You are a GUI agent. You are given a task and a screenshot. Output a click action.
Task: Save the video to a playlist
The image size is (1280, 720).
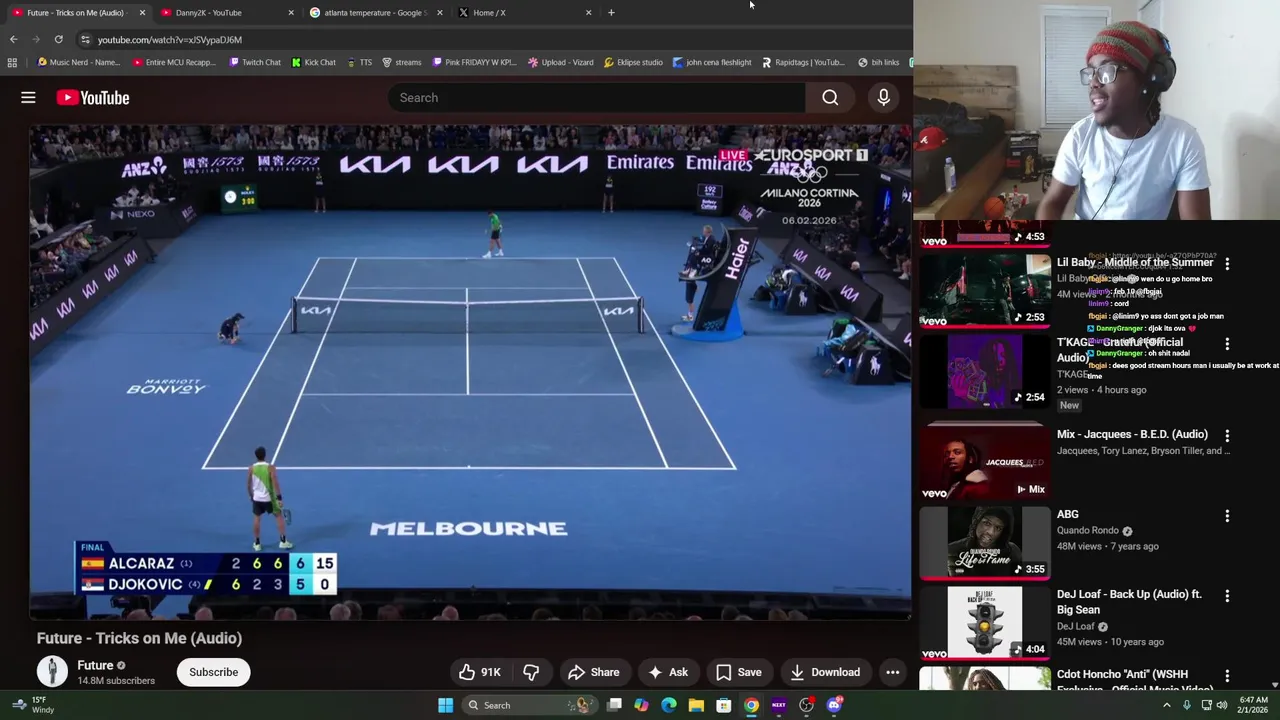tap(739, 672)
